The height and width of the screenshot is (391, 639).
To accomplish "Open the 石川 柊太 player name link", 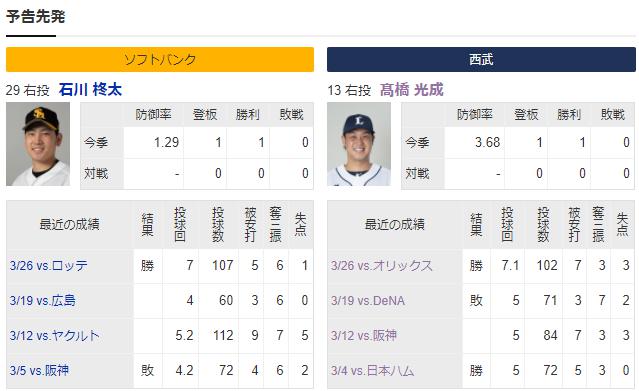I will coord(90,90).
